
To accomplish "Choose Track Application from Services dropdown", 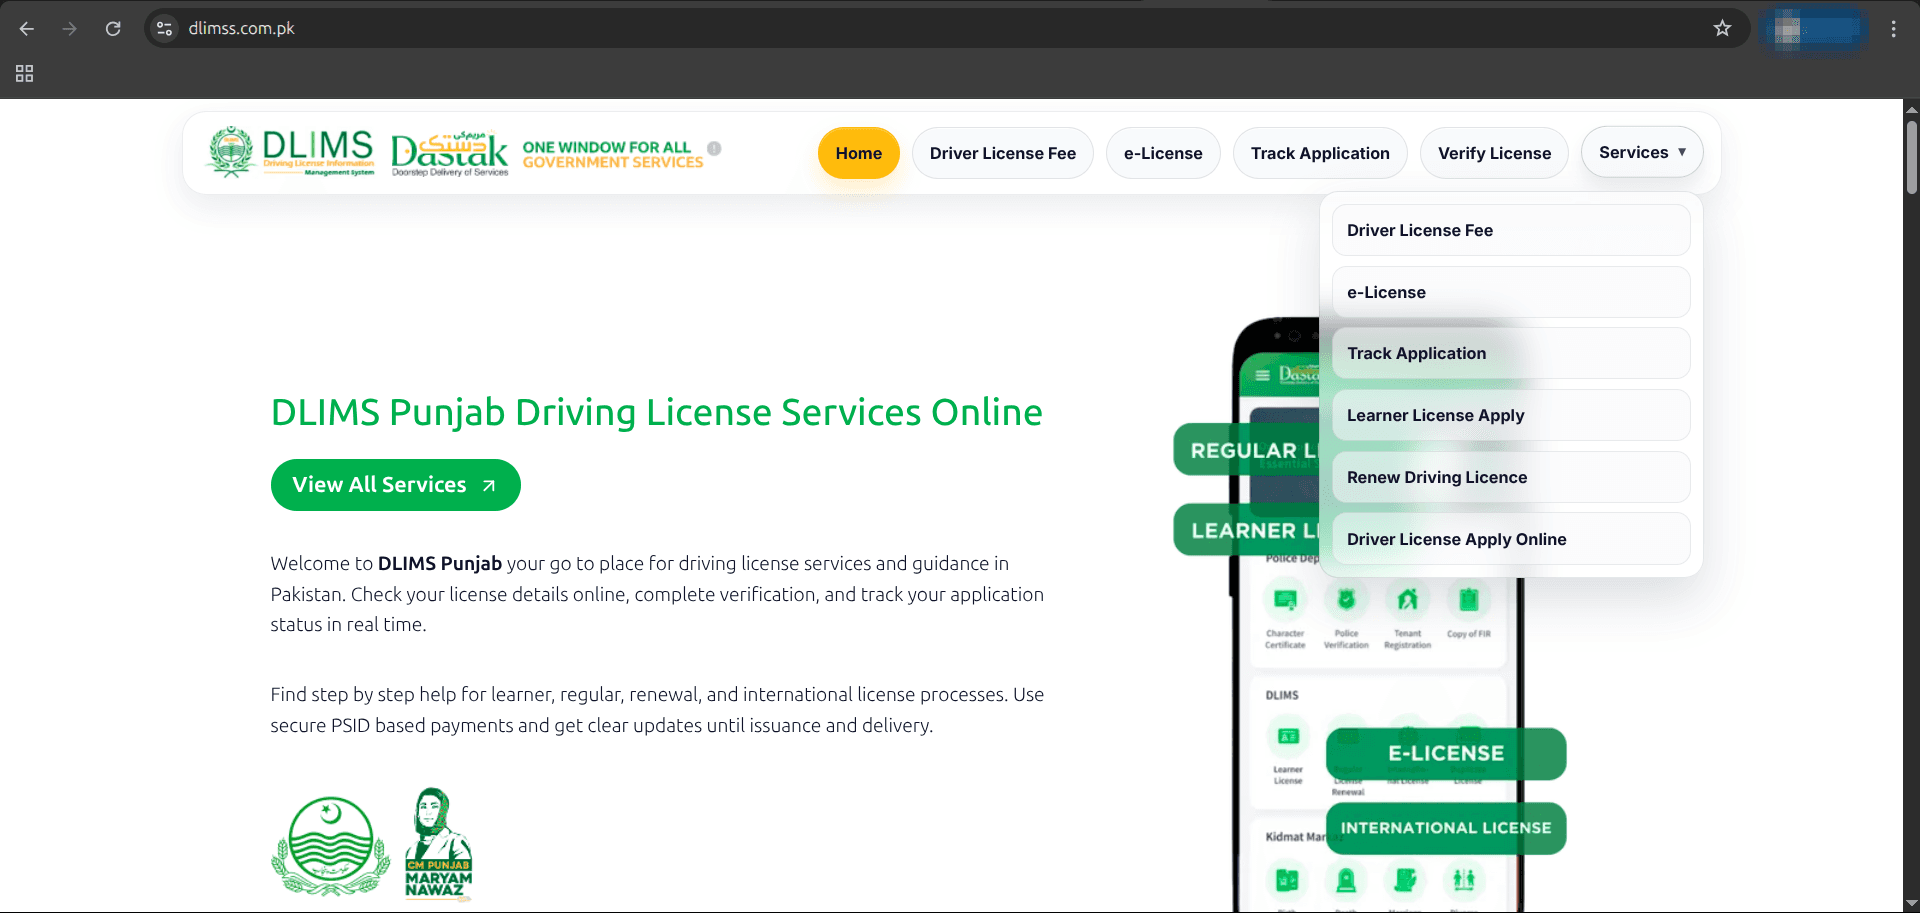I will coord(1511,353).
